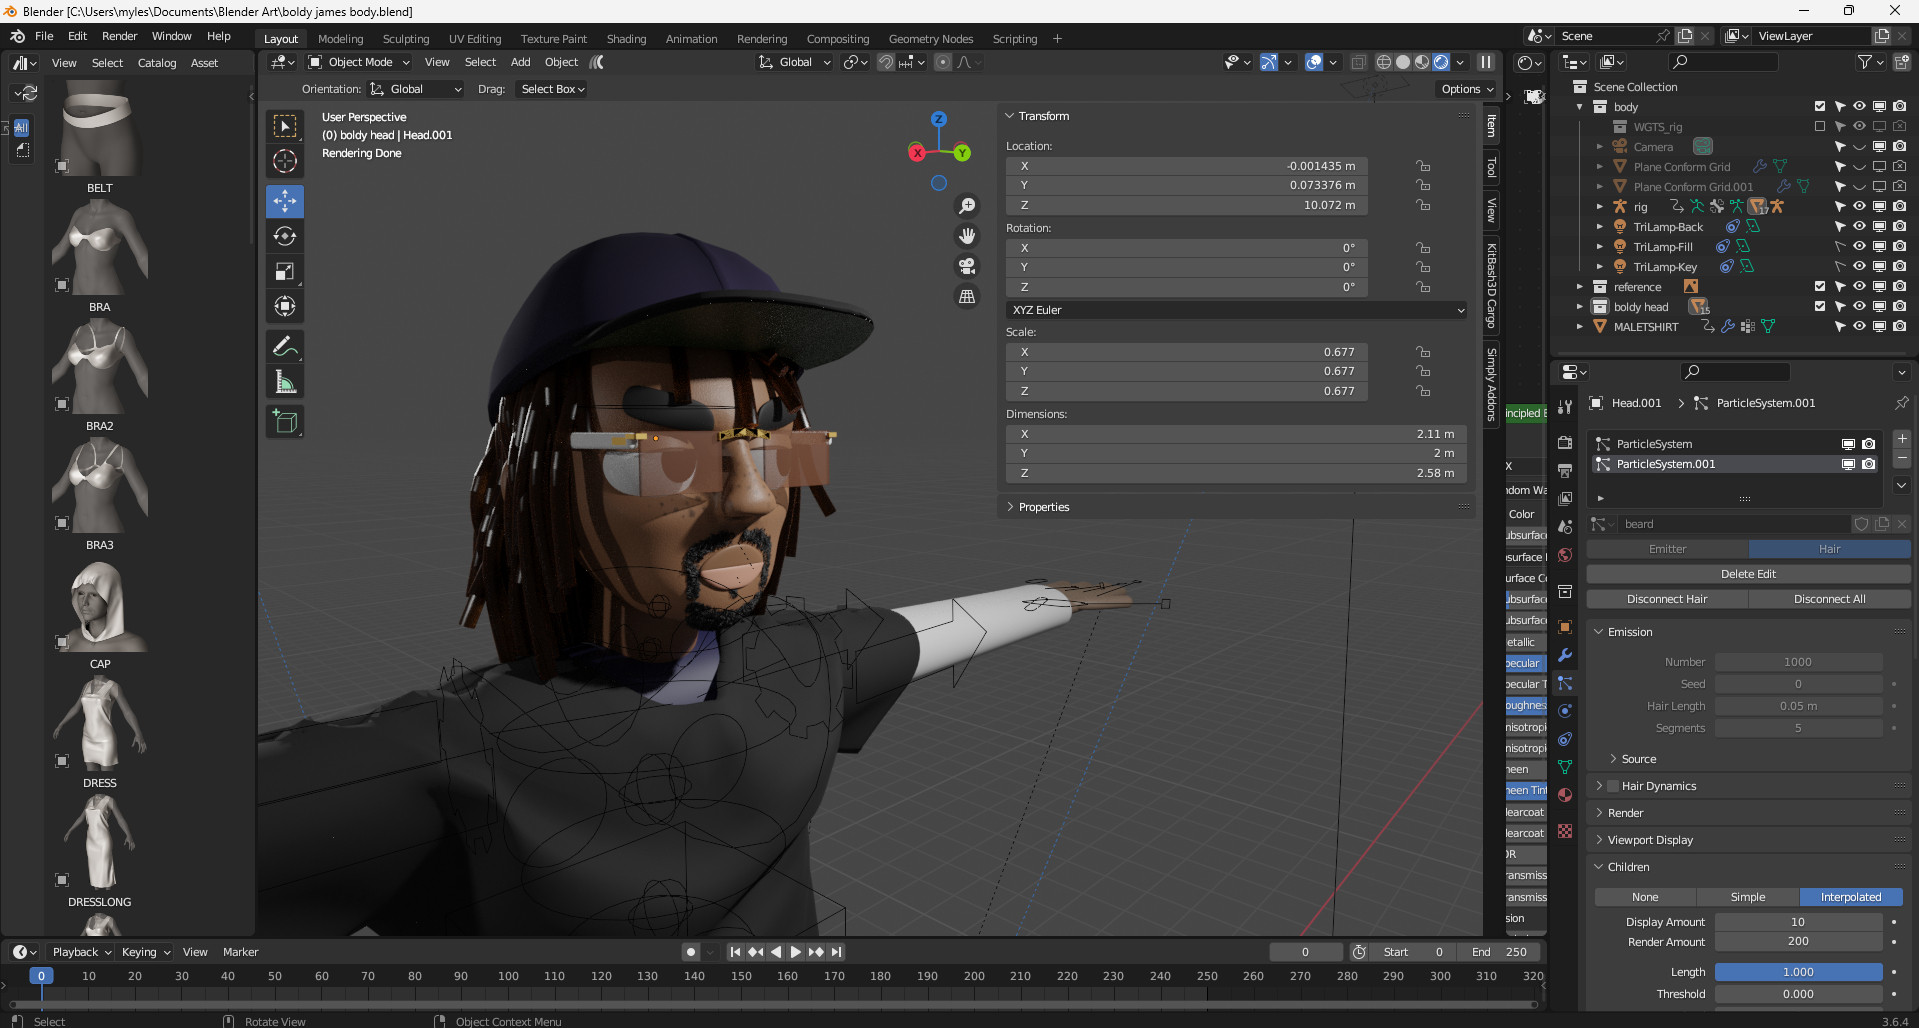Toggle the camera view icon

pyautogui.click(x=967, y=266)
